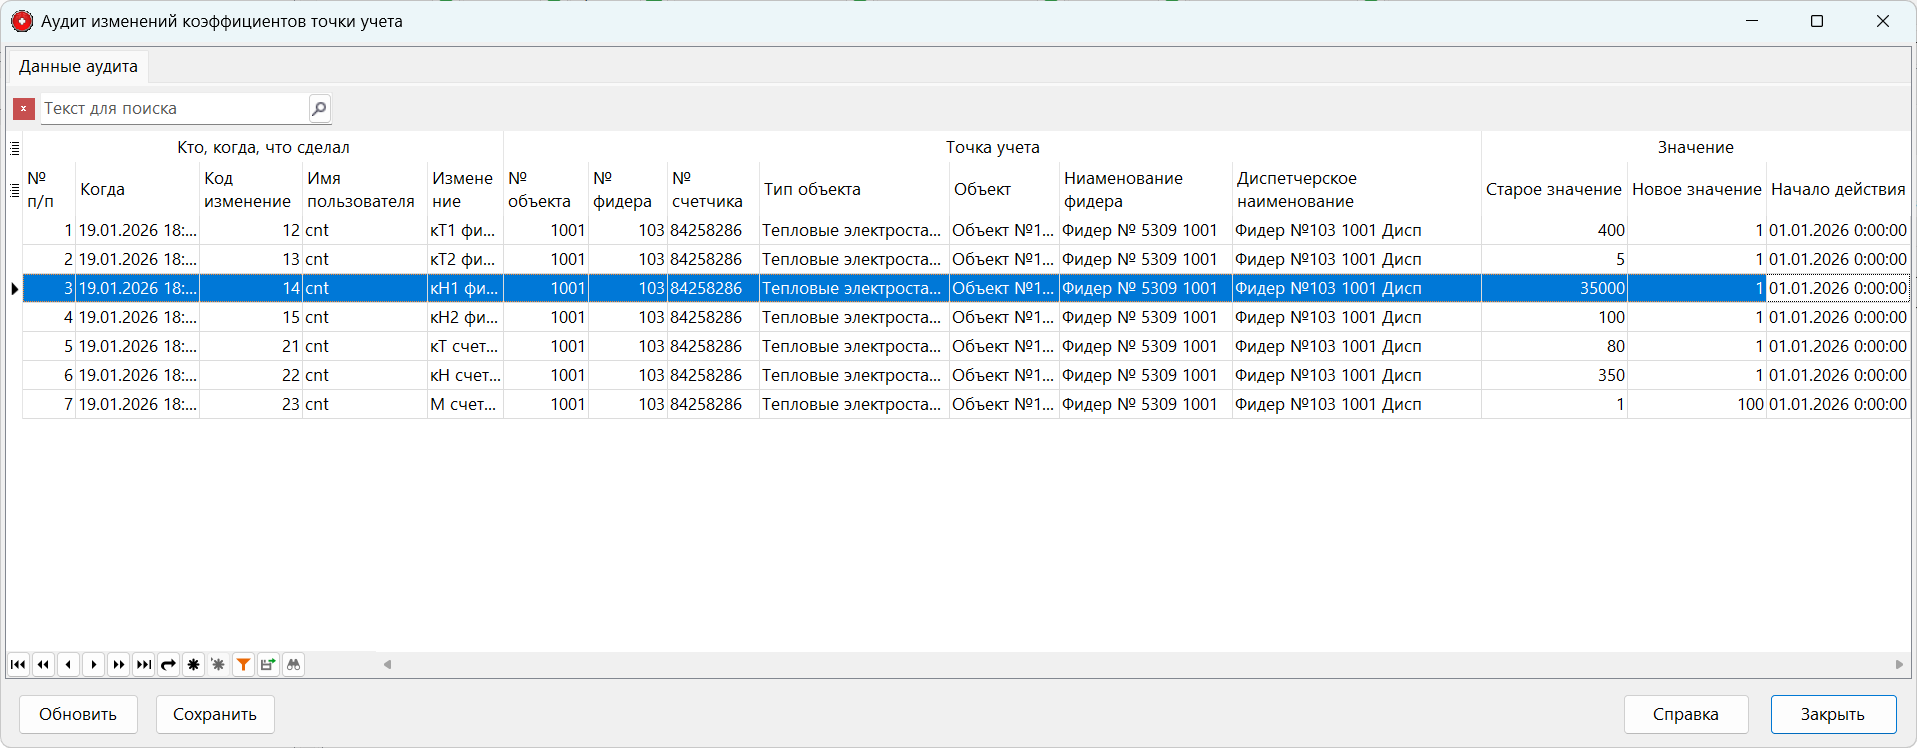Clear search with red X button

click(x=24, y=108)
